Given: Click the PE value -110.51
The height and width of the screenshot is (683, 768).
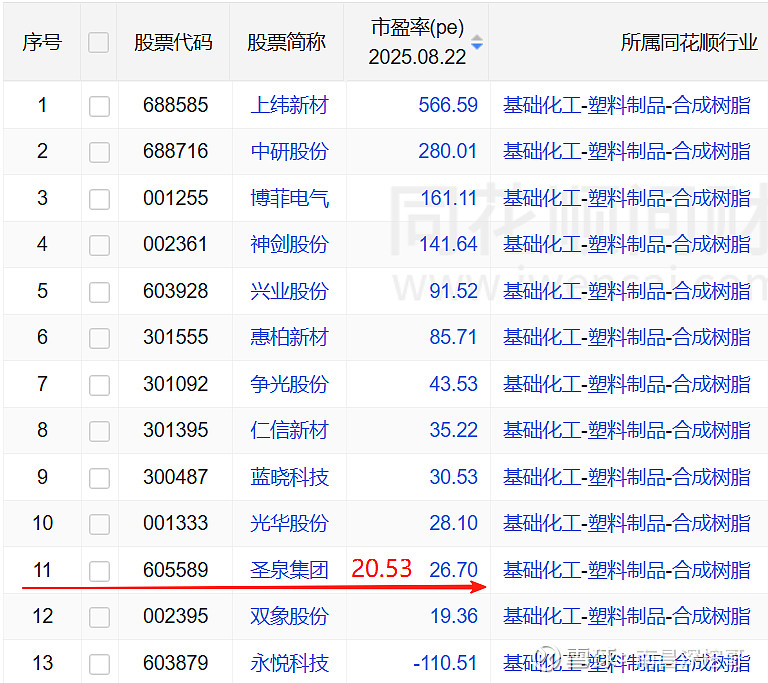Looking at the screenshot, I should 445,663.
